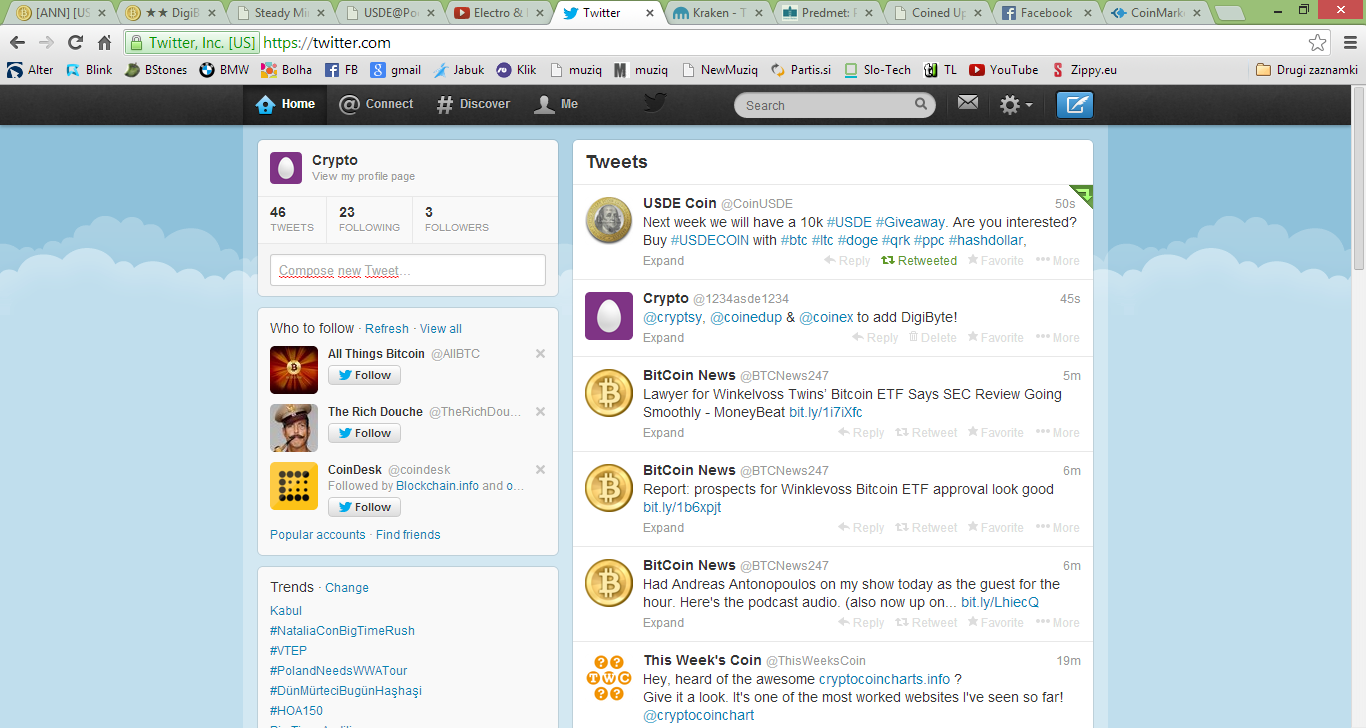View the 46 Tweets count
Viewport: 1366px width, 728px height.
[292, 219]
